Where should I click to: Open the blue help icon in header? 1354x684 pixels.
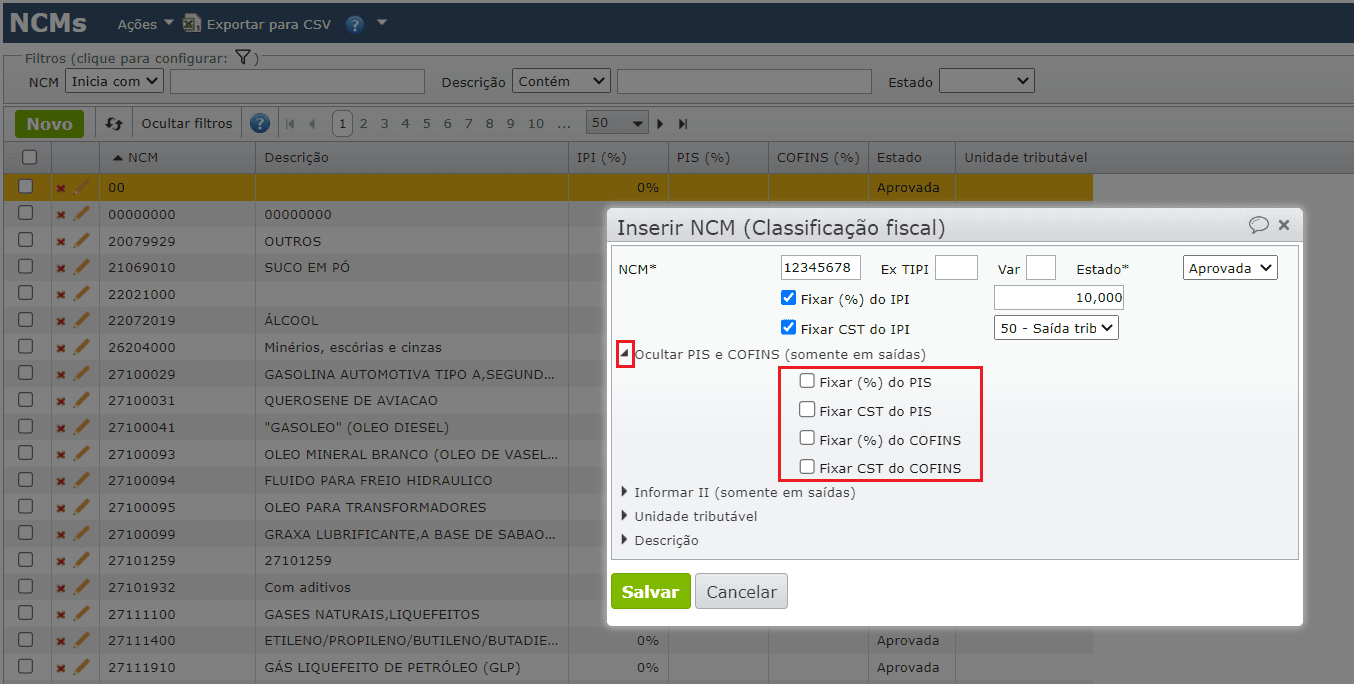tap(354, 24)
